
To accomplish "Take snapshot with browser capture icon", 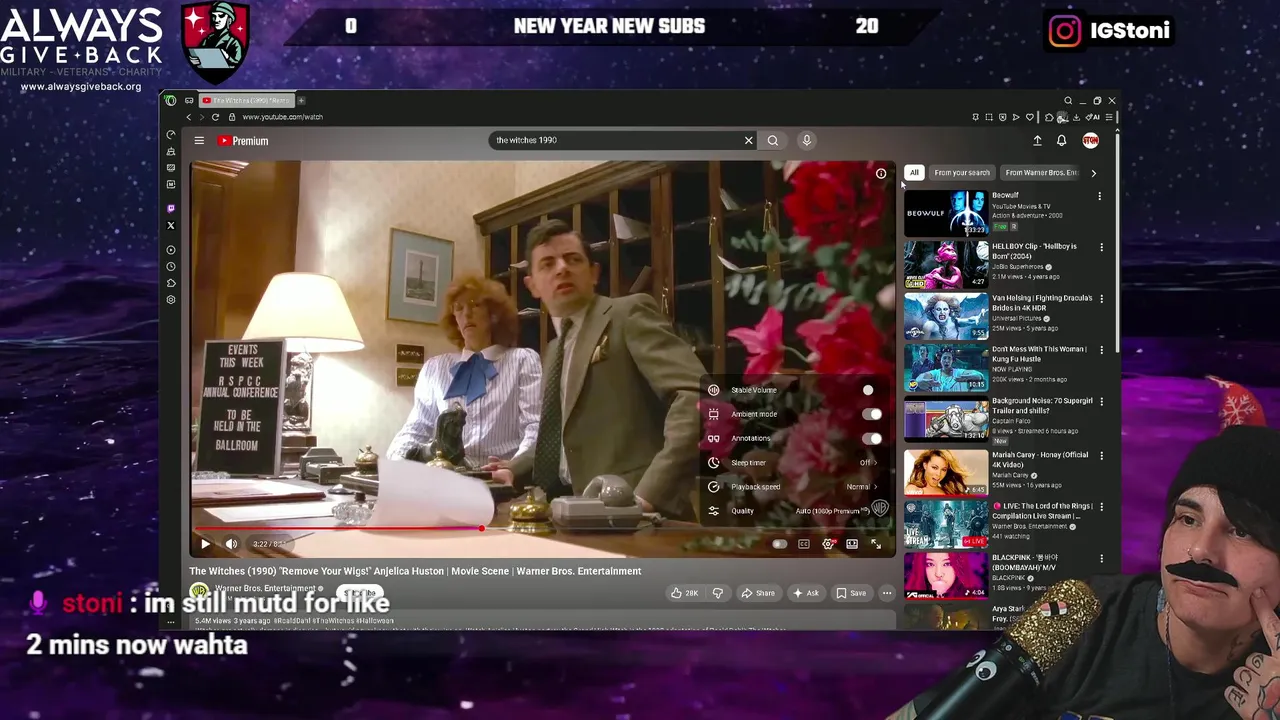I will click(989, 117).
